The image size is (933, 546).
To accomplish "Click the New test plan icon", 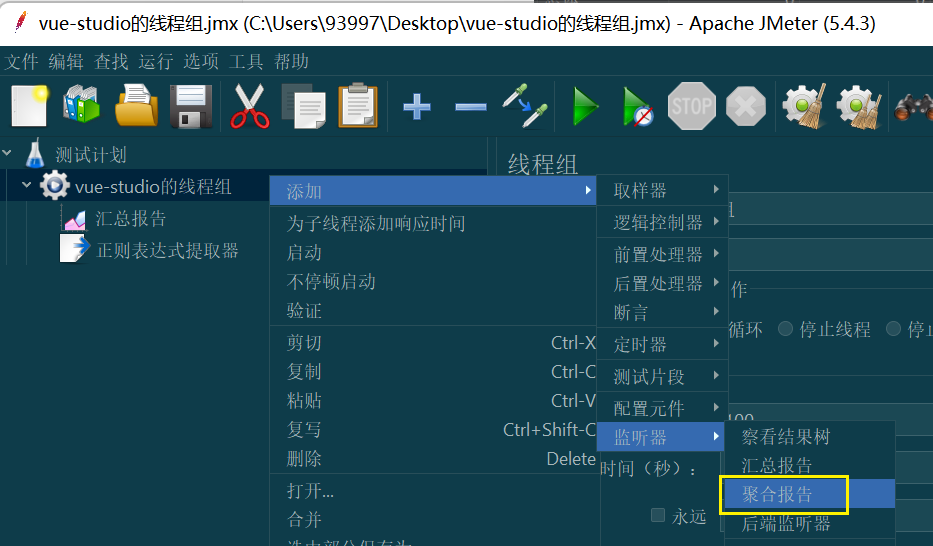I will point(30,106).
